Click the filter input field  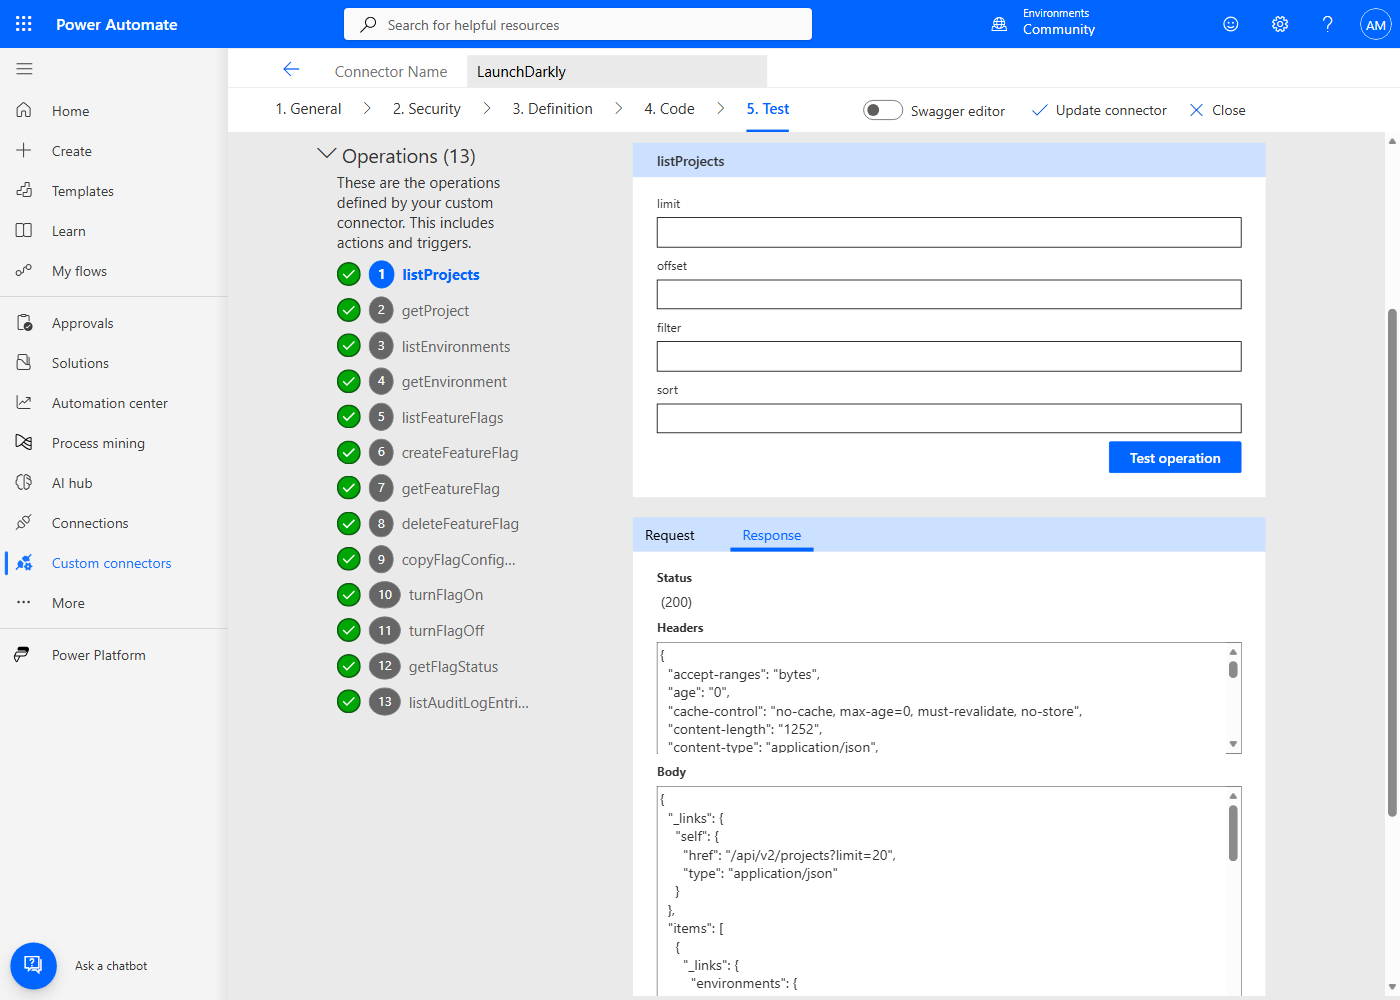pos(949,356)
